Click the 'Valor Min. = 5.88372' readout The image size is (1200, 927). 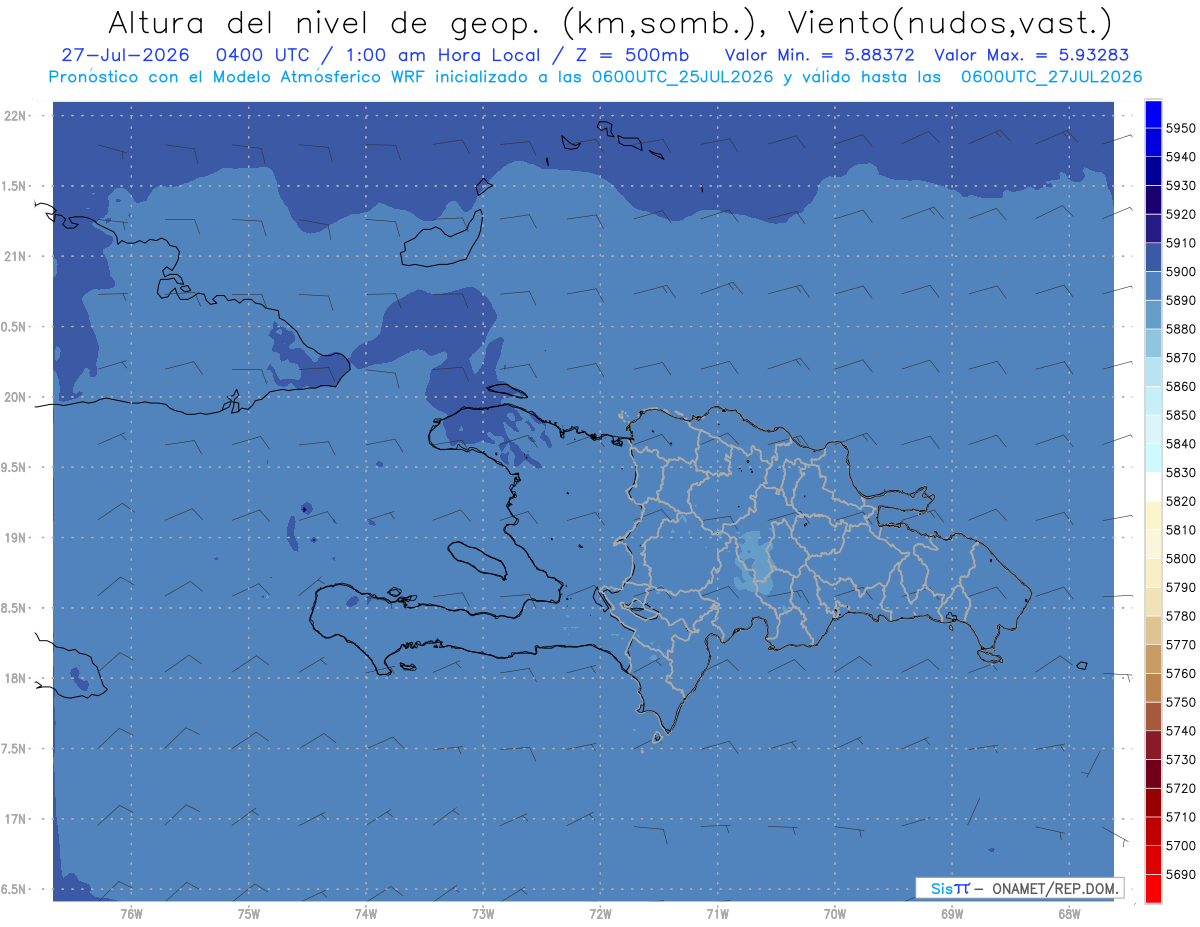pyautogui.click(x=819, y=55)
